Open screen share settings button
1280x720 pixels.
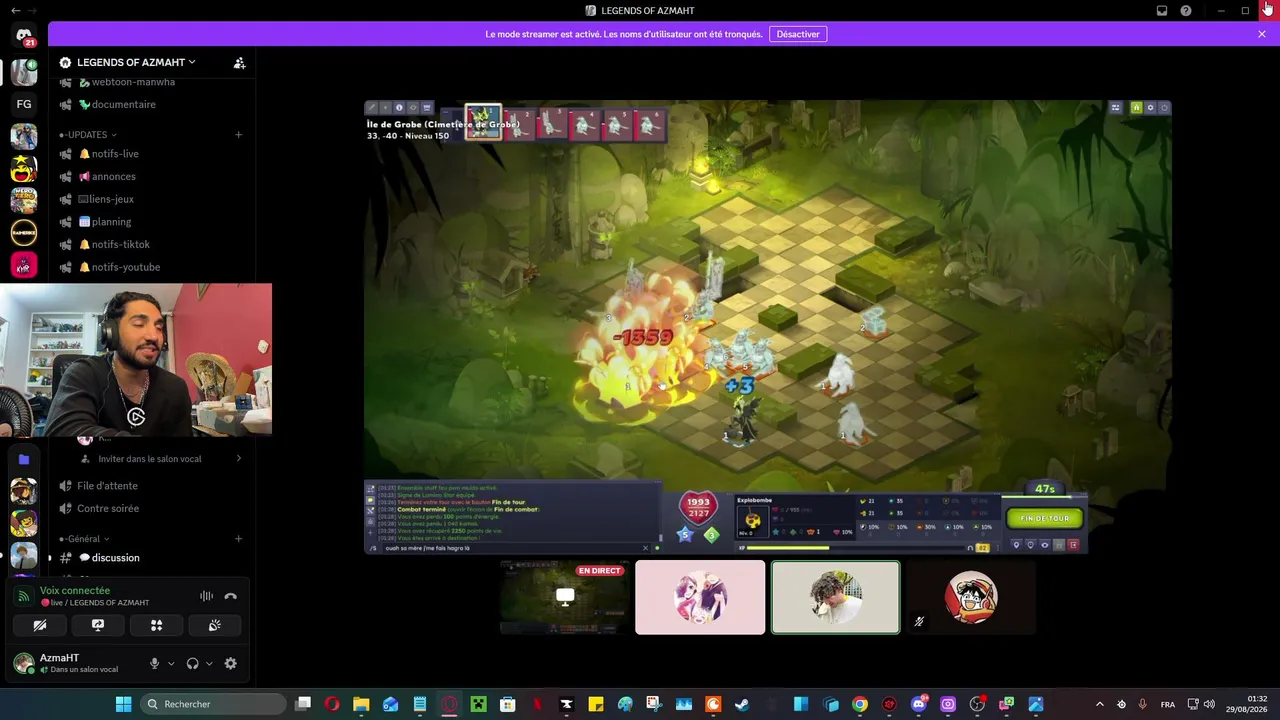[98, 625]
